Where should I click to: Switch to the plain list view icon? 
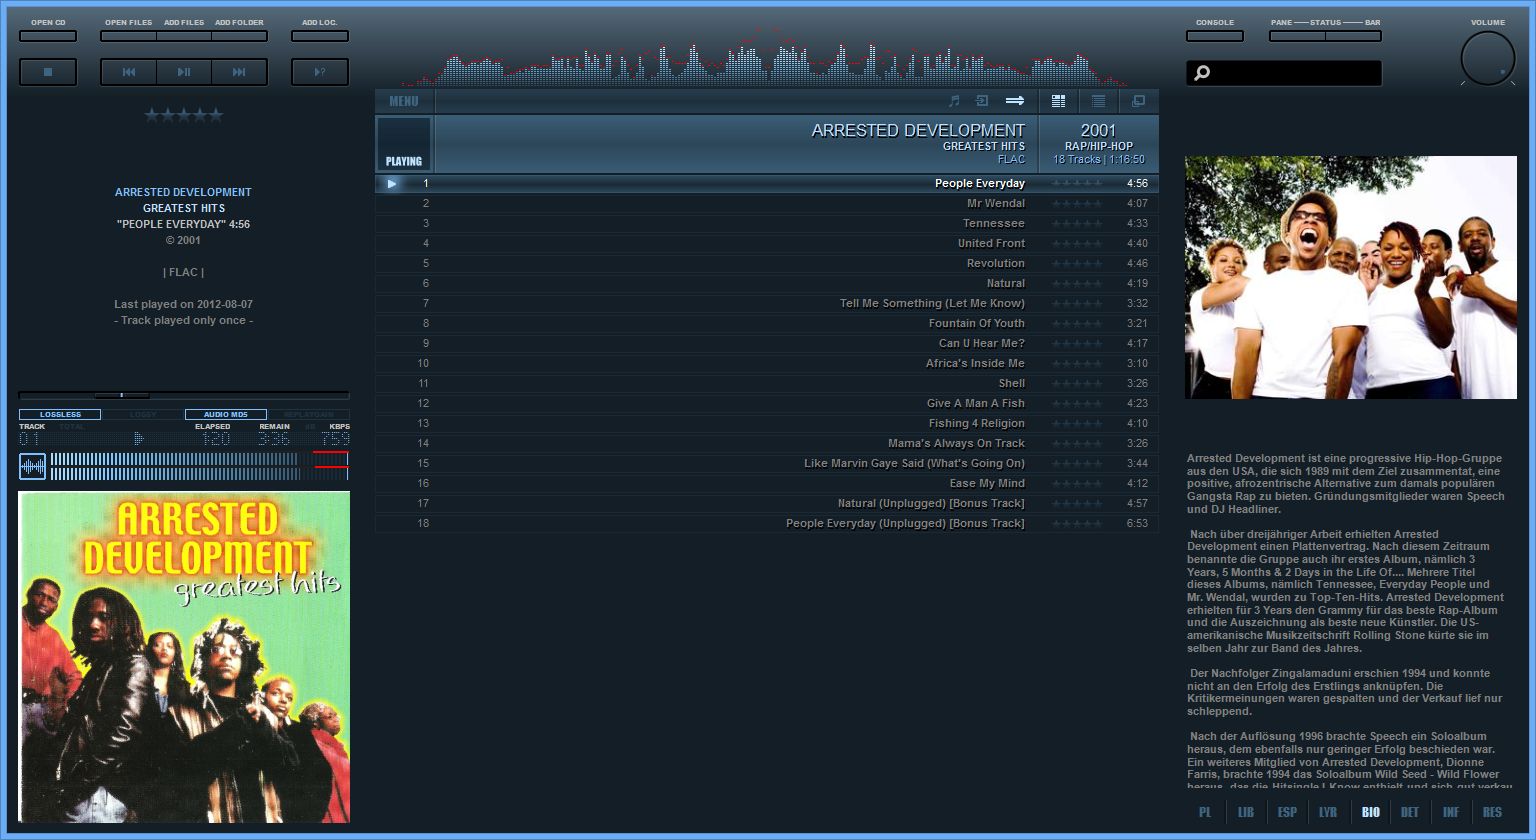click(1098, 101)
